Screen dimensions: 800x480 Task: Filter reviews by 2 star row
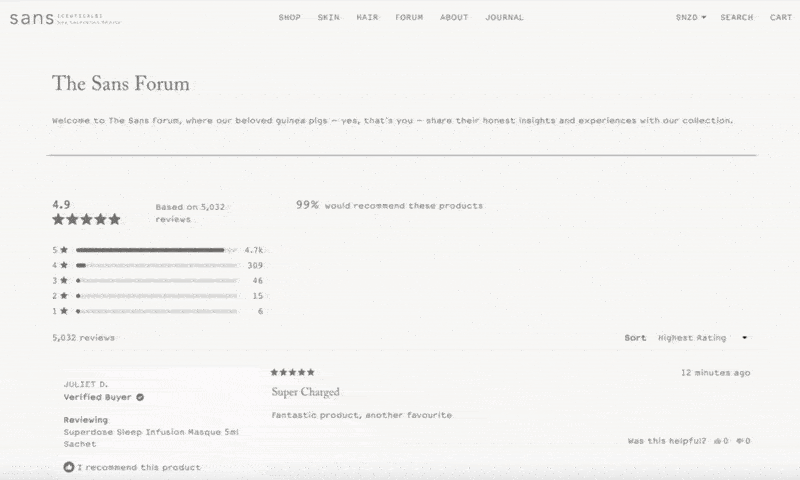(157, 296)
